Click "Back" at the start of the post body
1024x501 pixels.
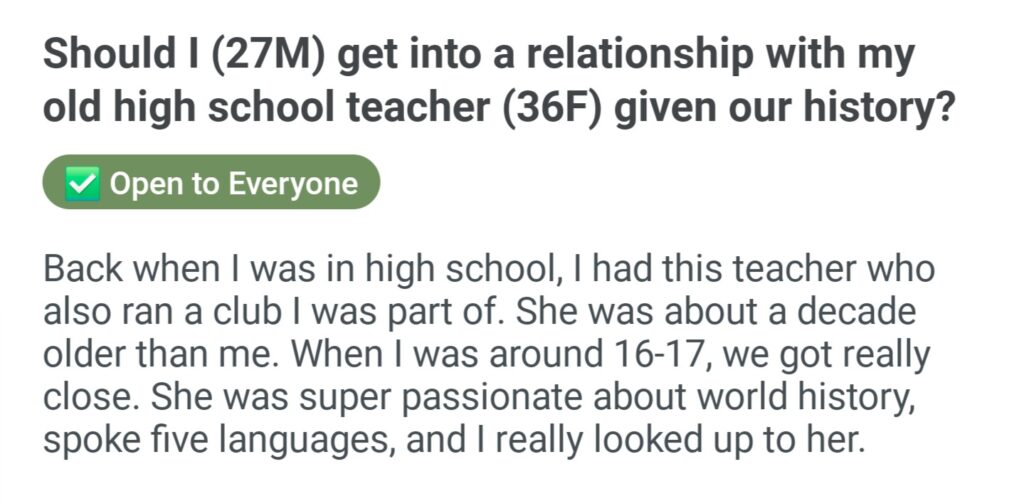(x=84, y=270)
